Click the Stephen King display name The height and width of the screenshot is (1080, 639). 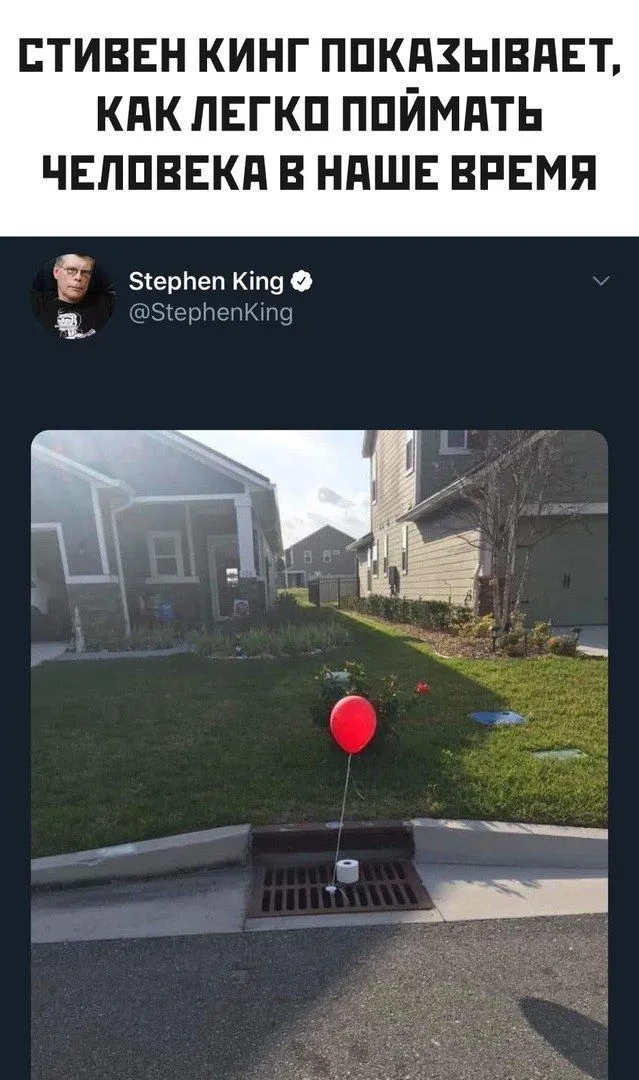coord(207,281)
